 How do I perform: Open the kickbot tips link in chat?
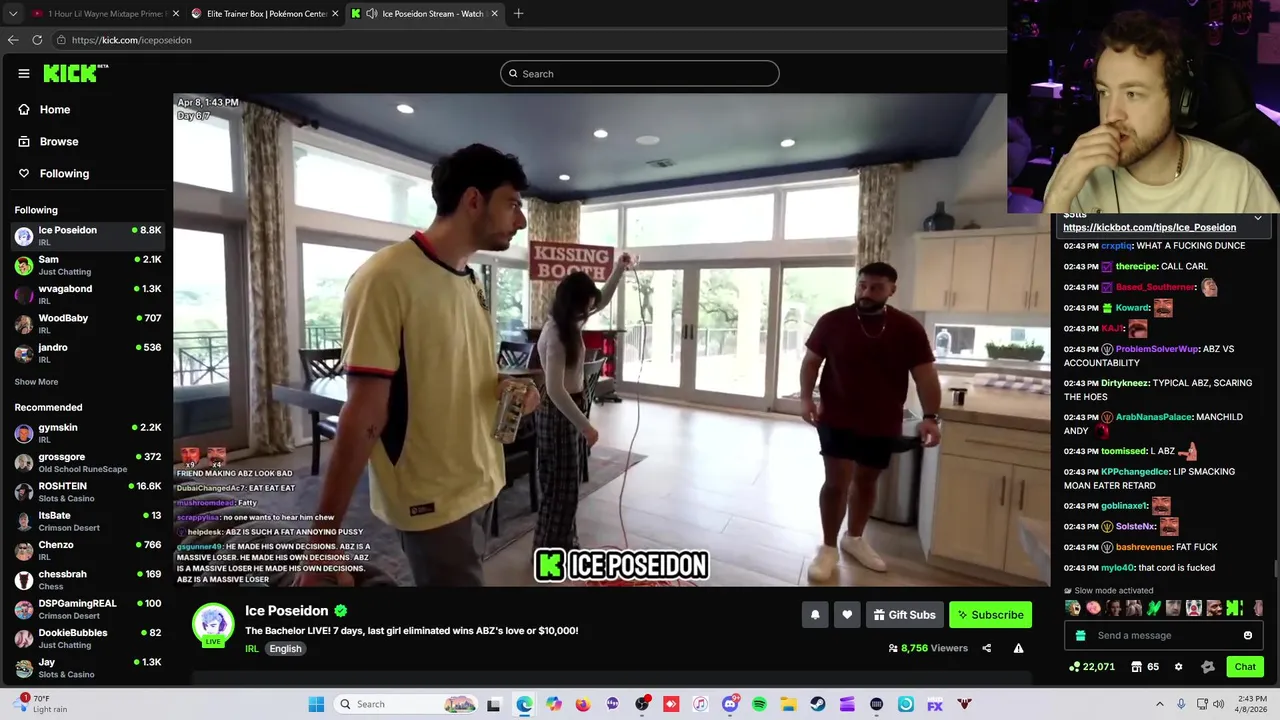(x=1149, y=227)
